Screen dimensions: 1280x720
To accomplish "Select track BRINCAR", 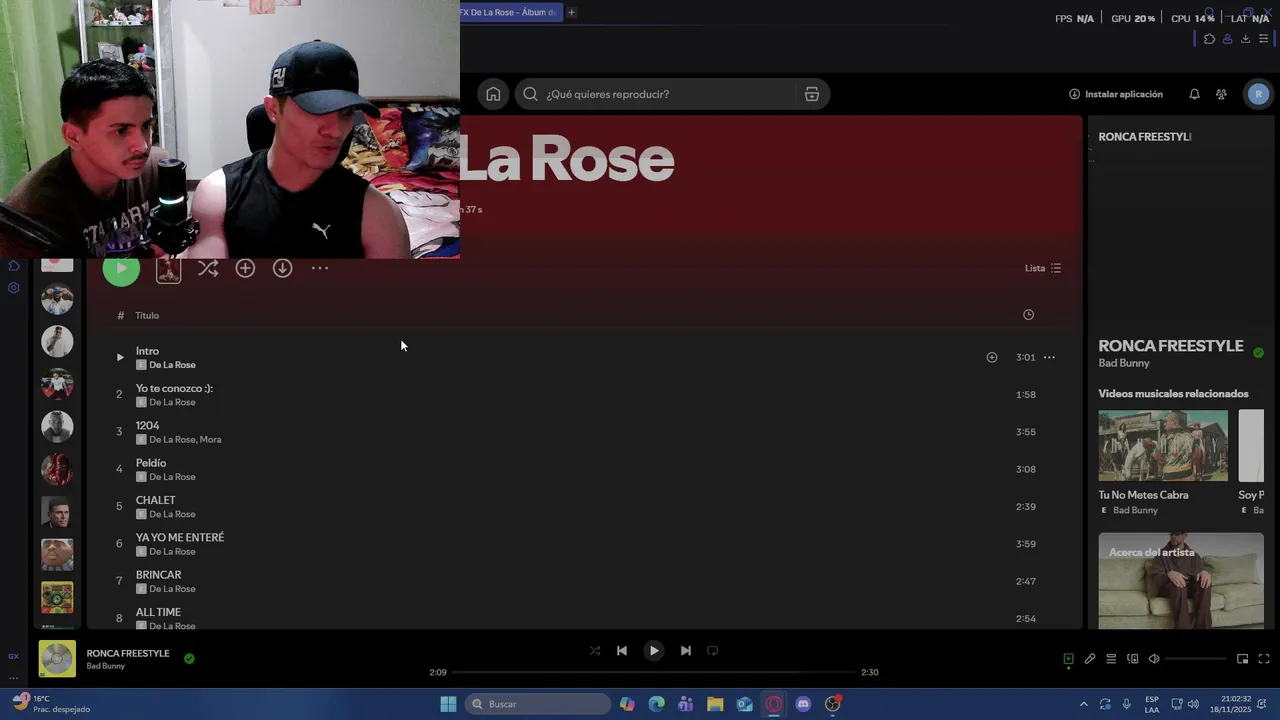I will pos(159,575).
